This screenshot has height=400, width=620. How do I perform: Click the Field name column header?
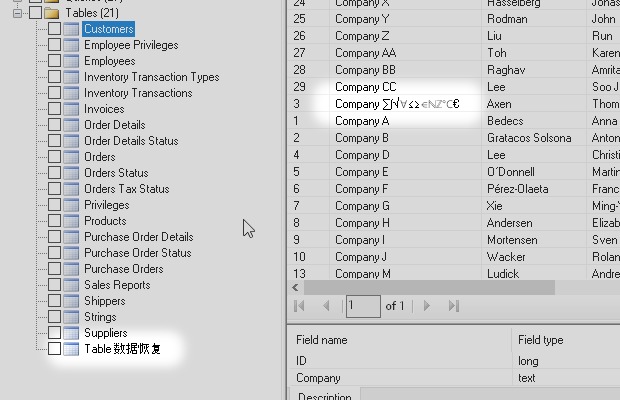(x=322, y=340)
